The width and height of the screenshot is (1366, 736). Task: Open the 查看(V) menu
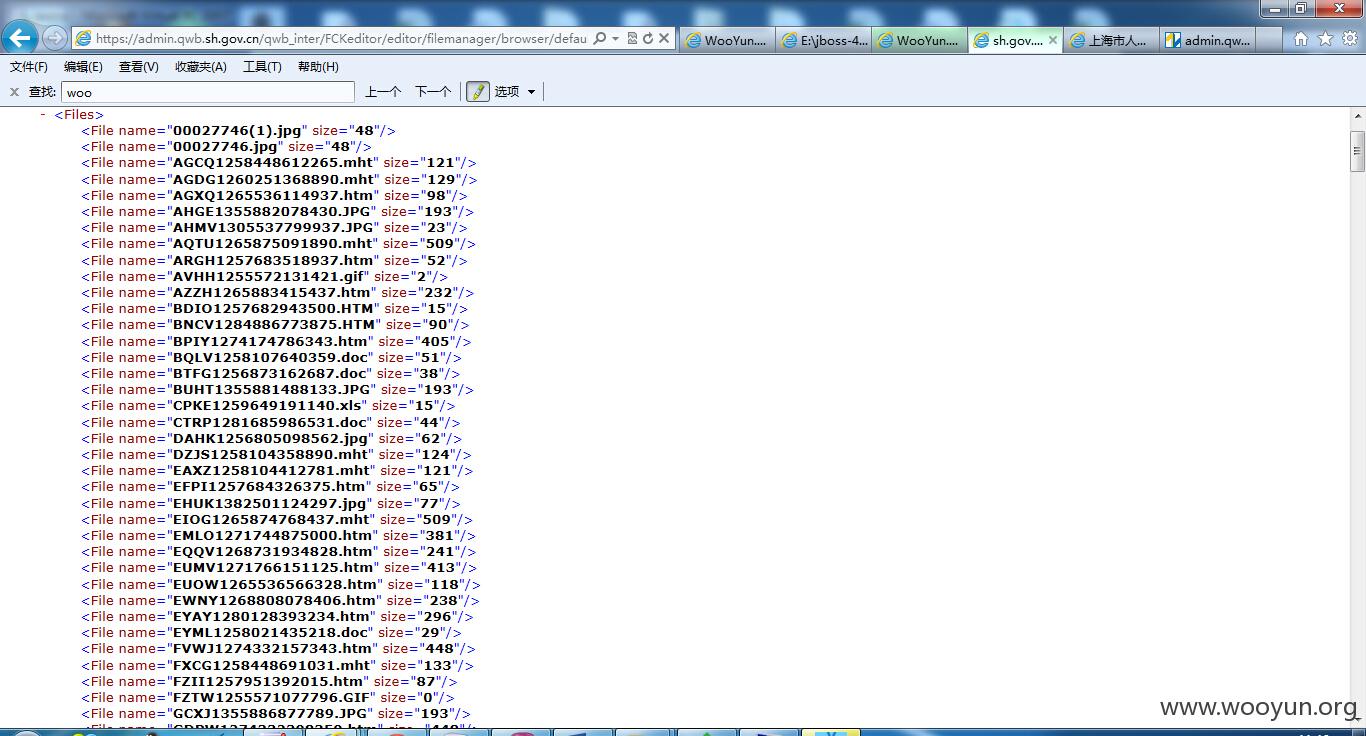pyautogui.click(x=138, y=67)
